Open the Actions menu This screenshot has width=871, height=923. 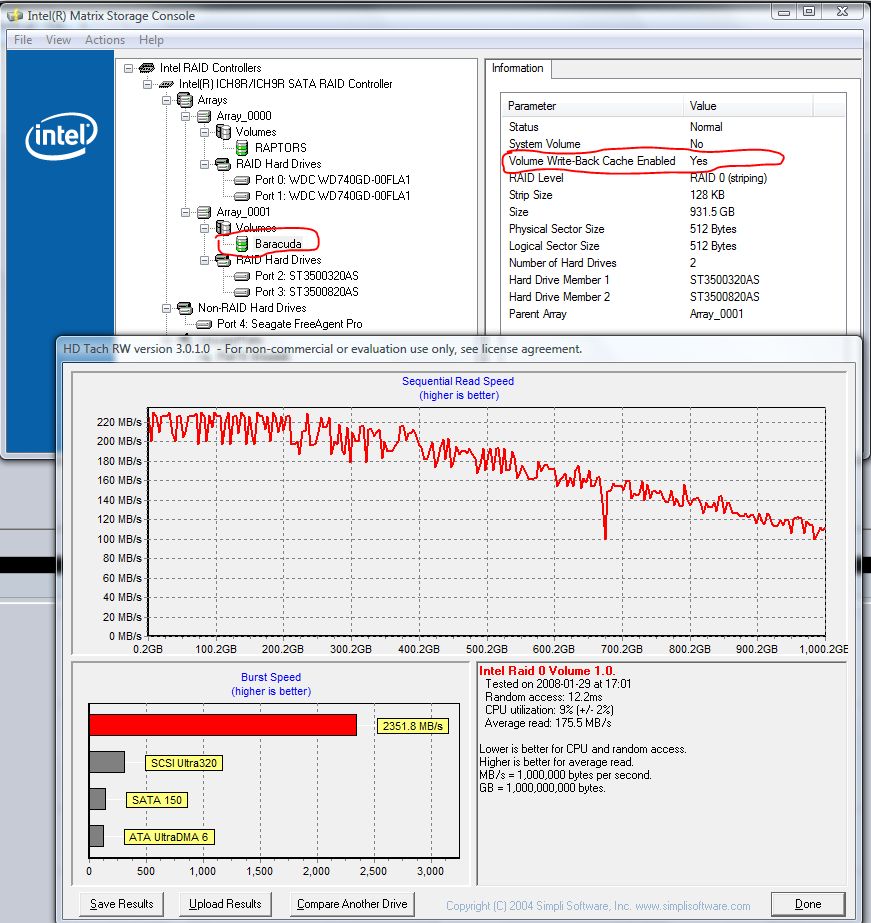point(105,40)
